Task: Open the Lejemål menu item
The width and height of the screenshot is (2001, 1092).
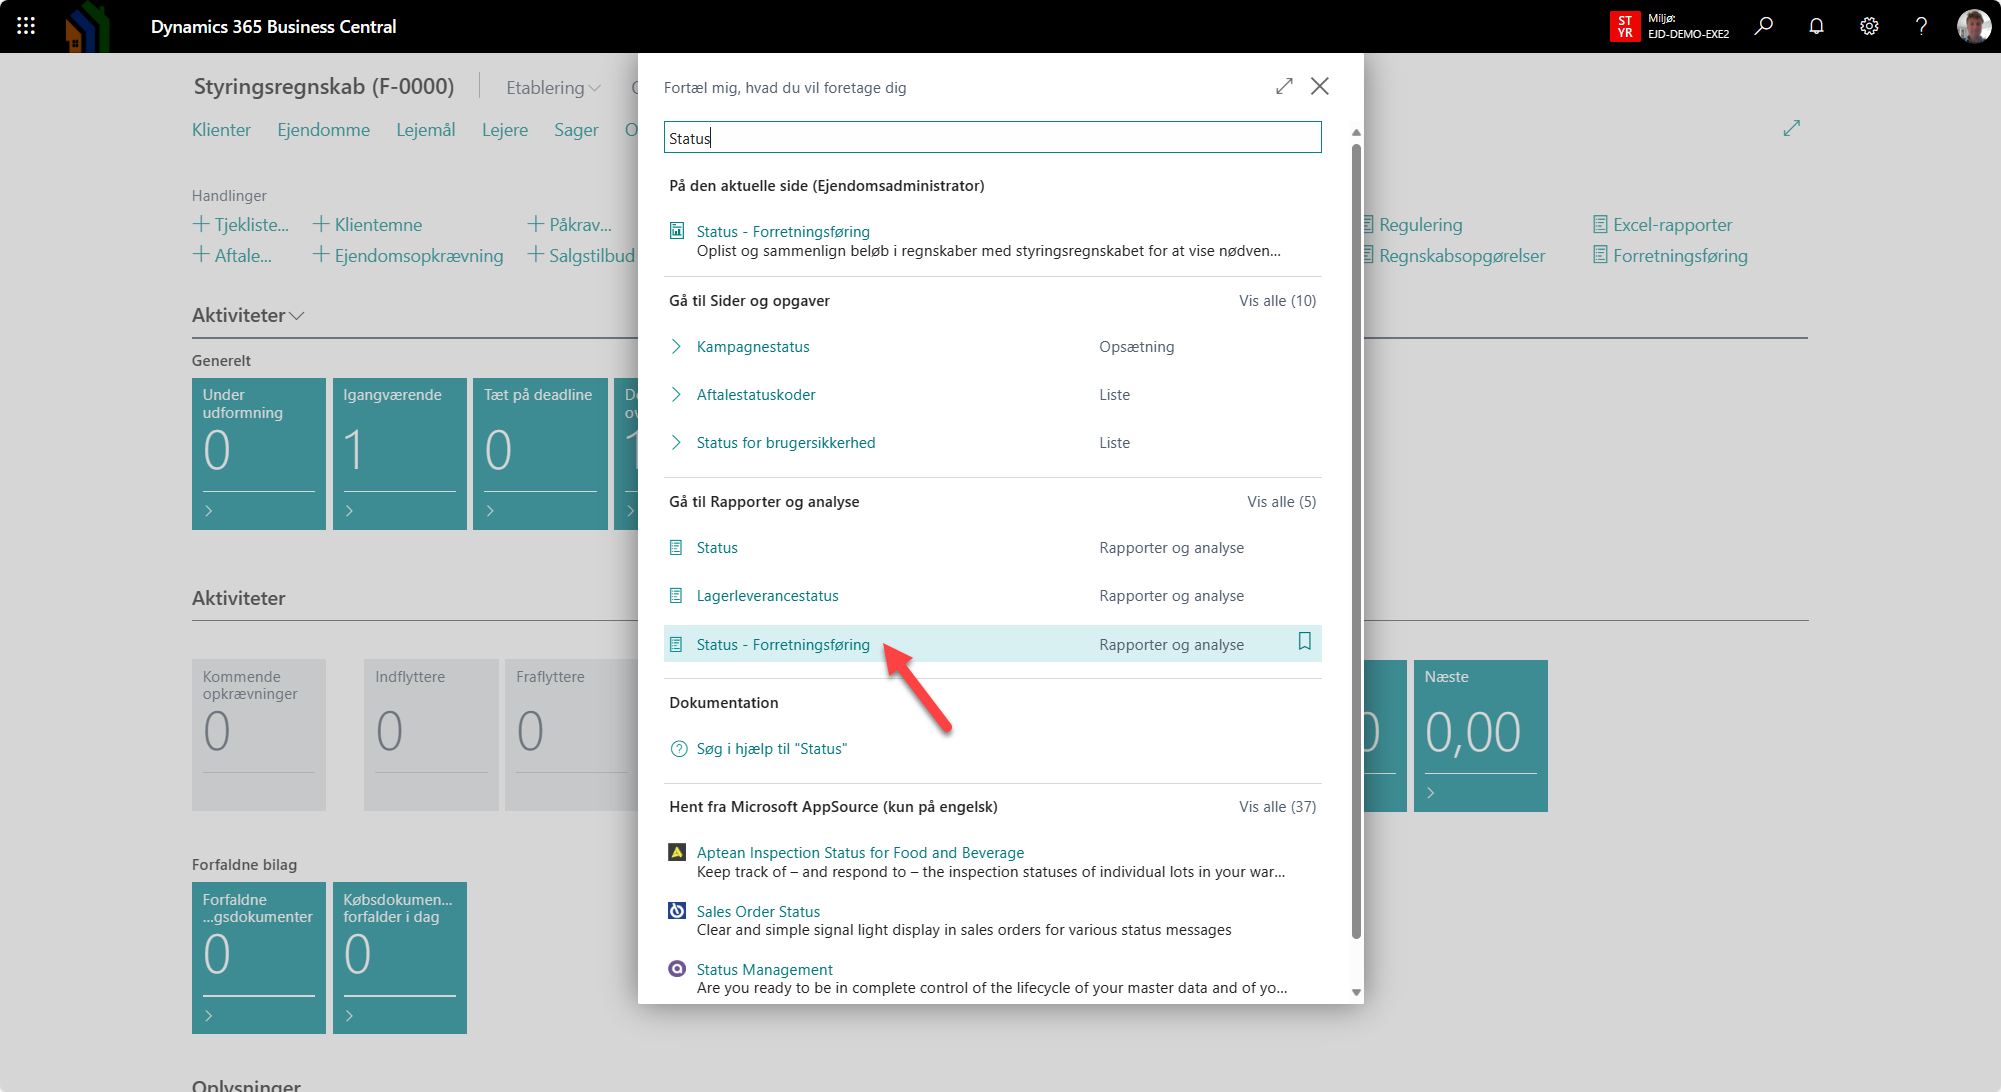Action: point(425,130)
